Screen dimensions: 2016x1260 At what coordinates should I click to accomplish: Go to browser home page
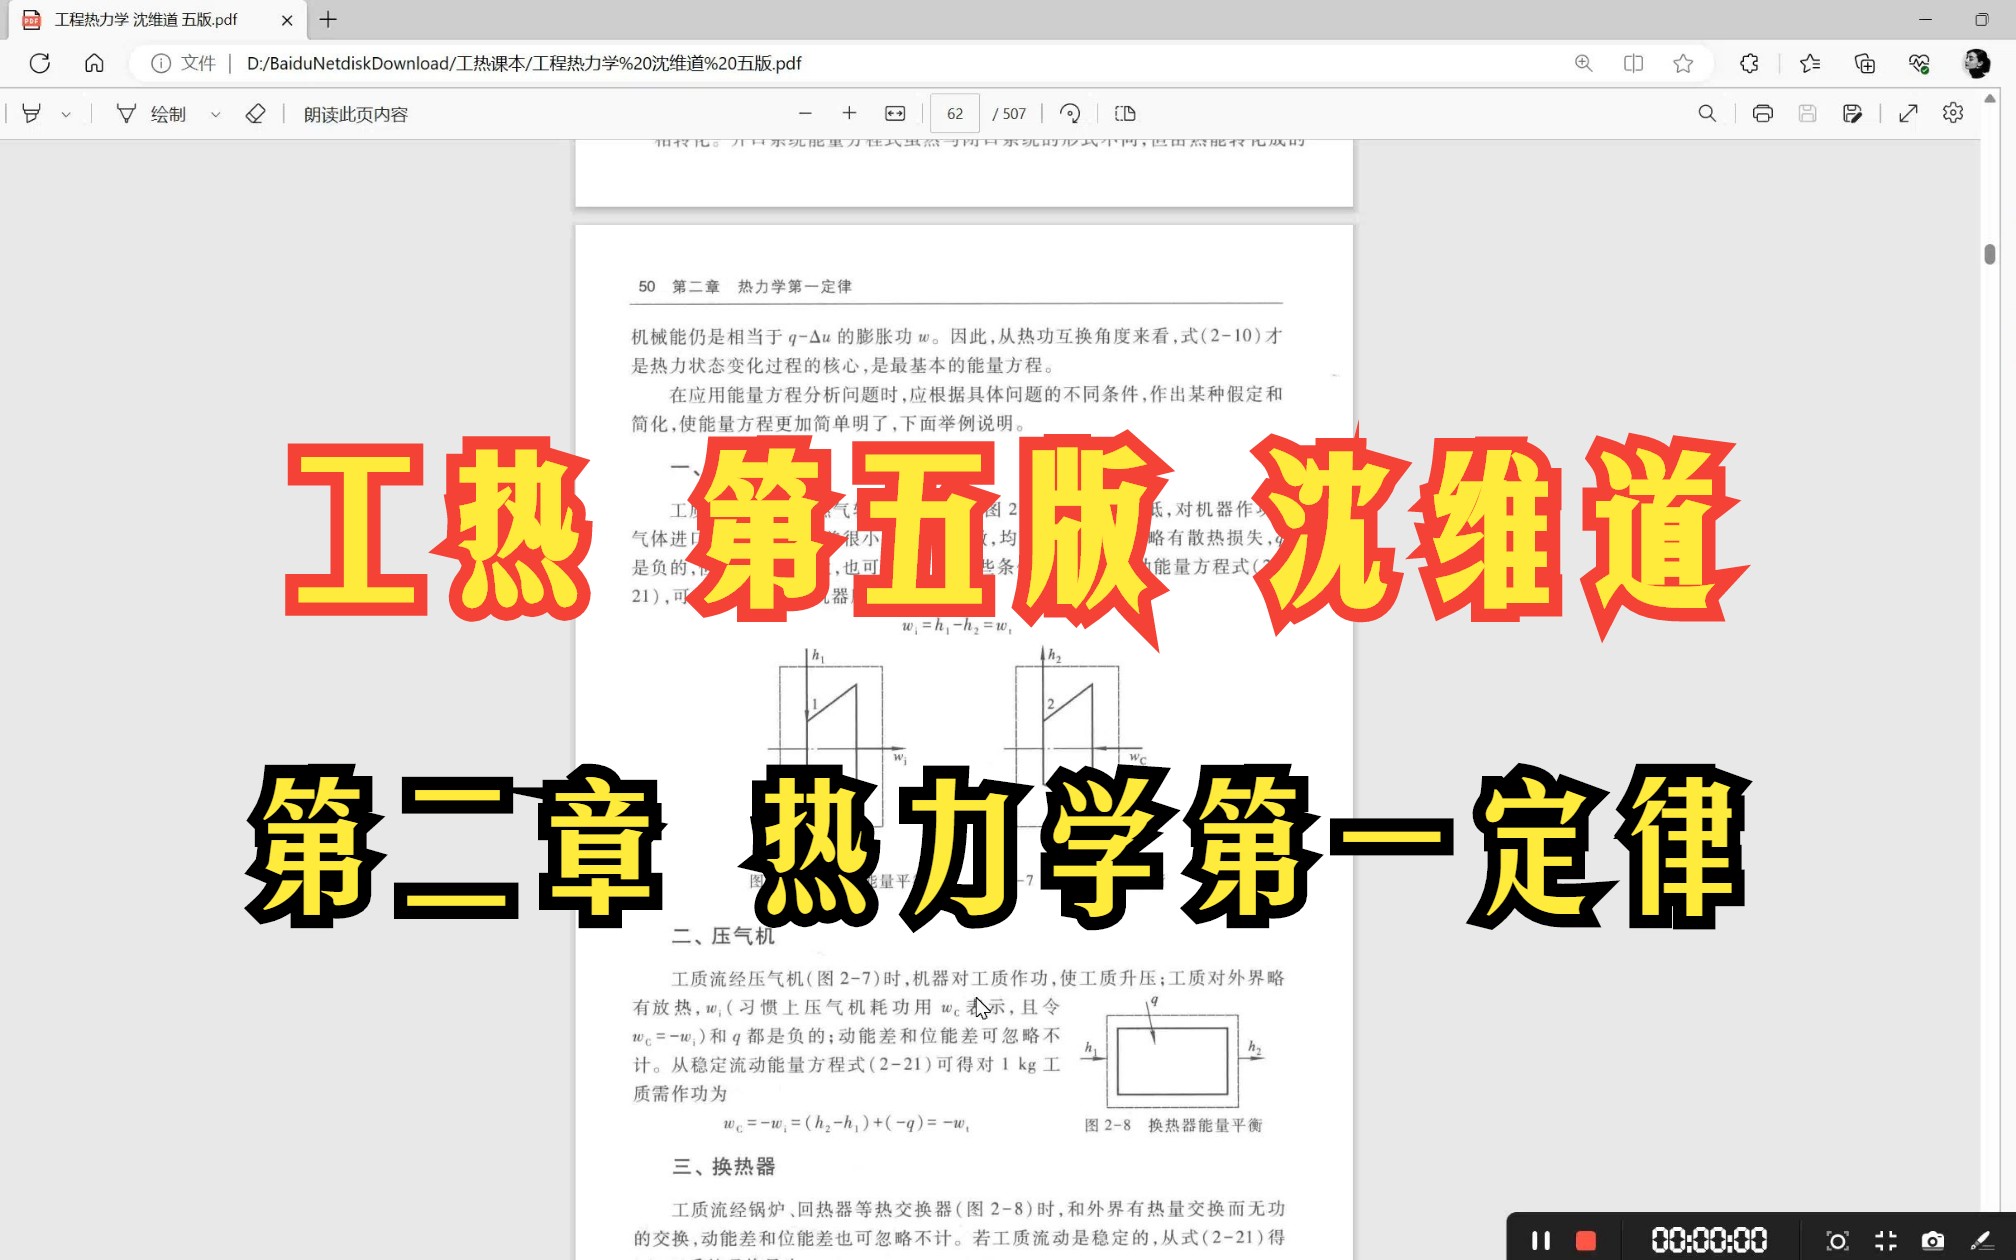point(94,63)
